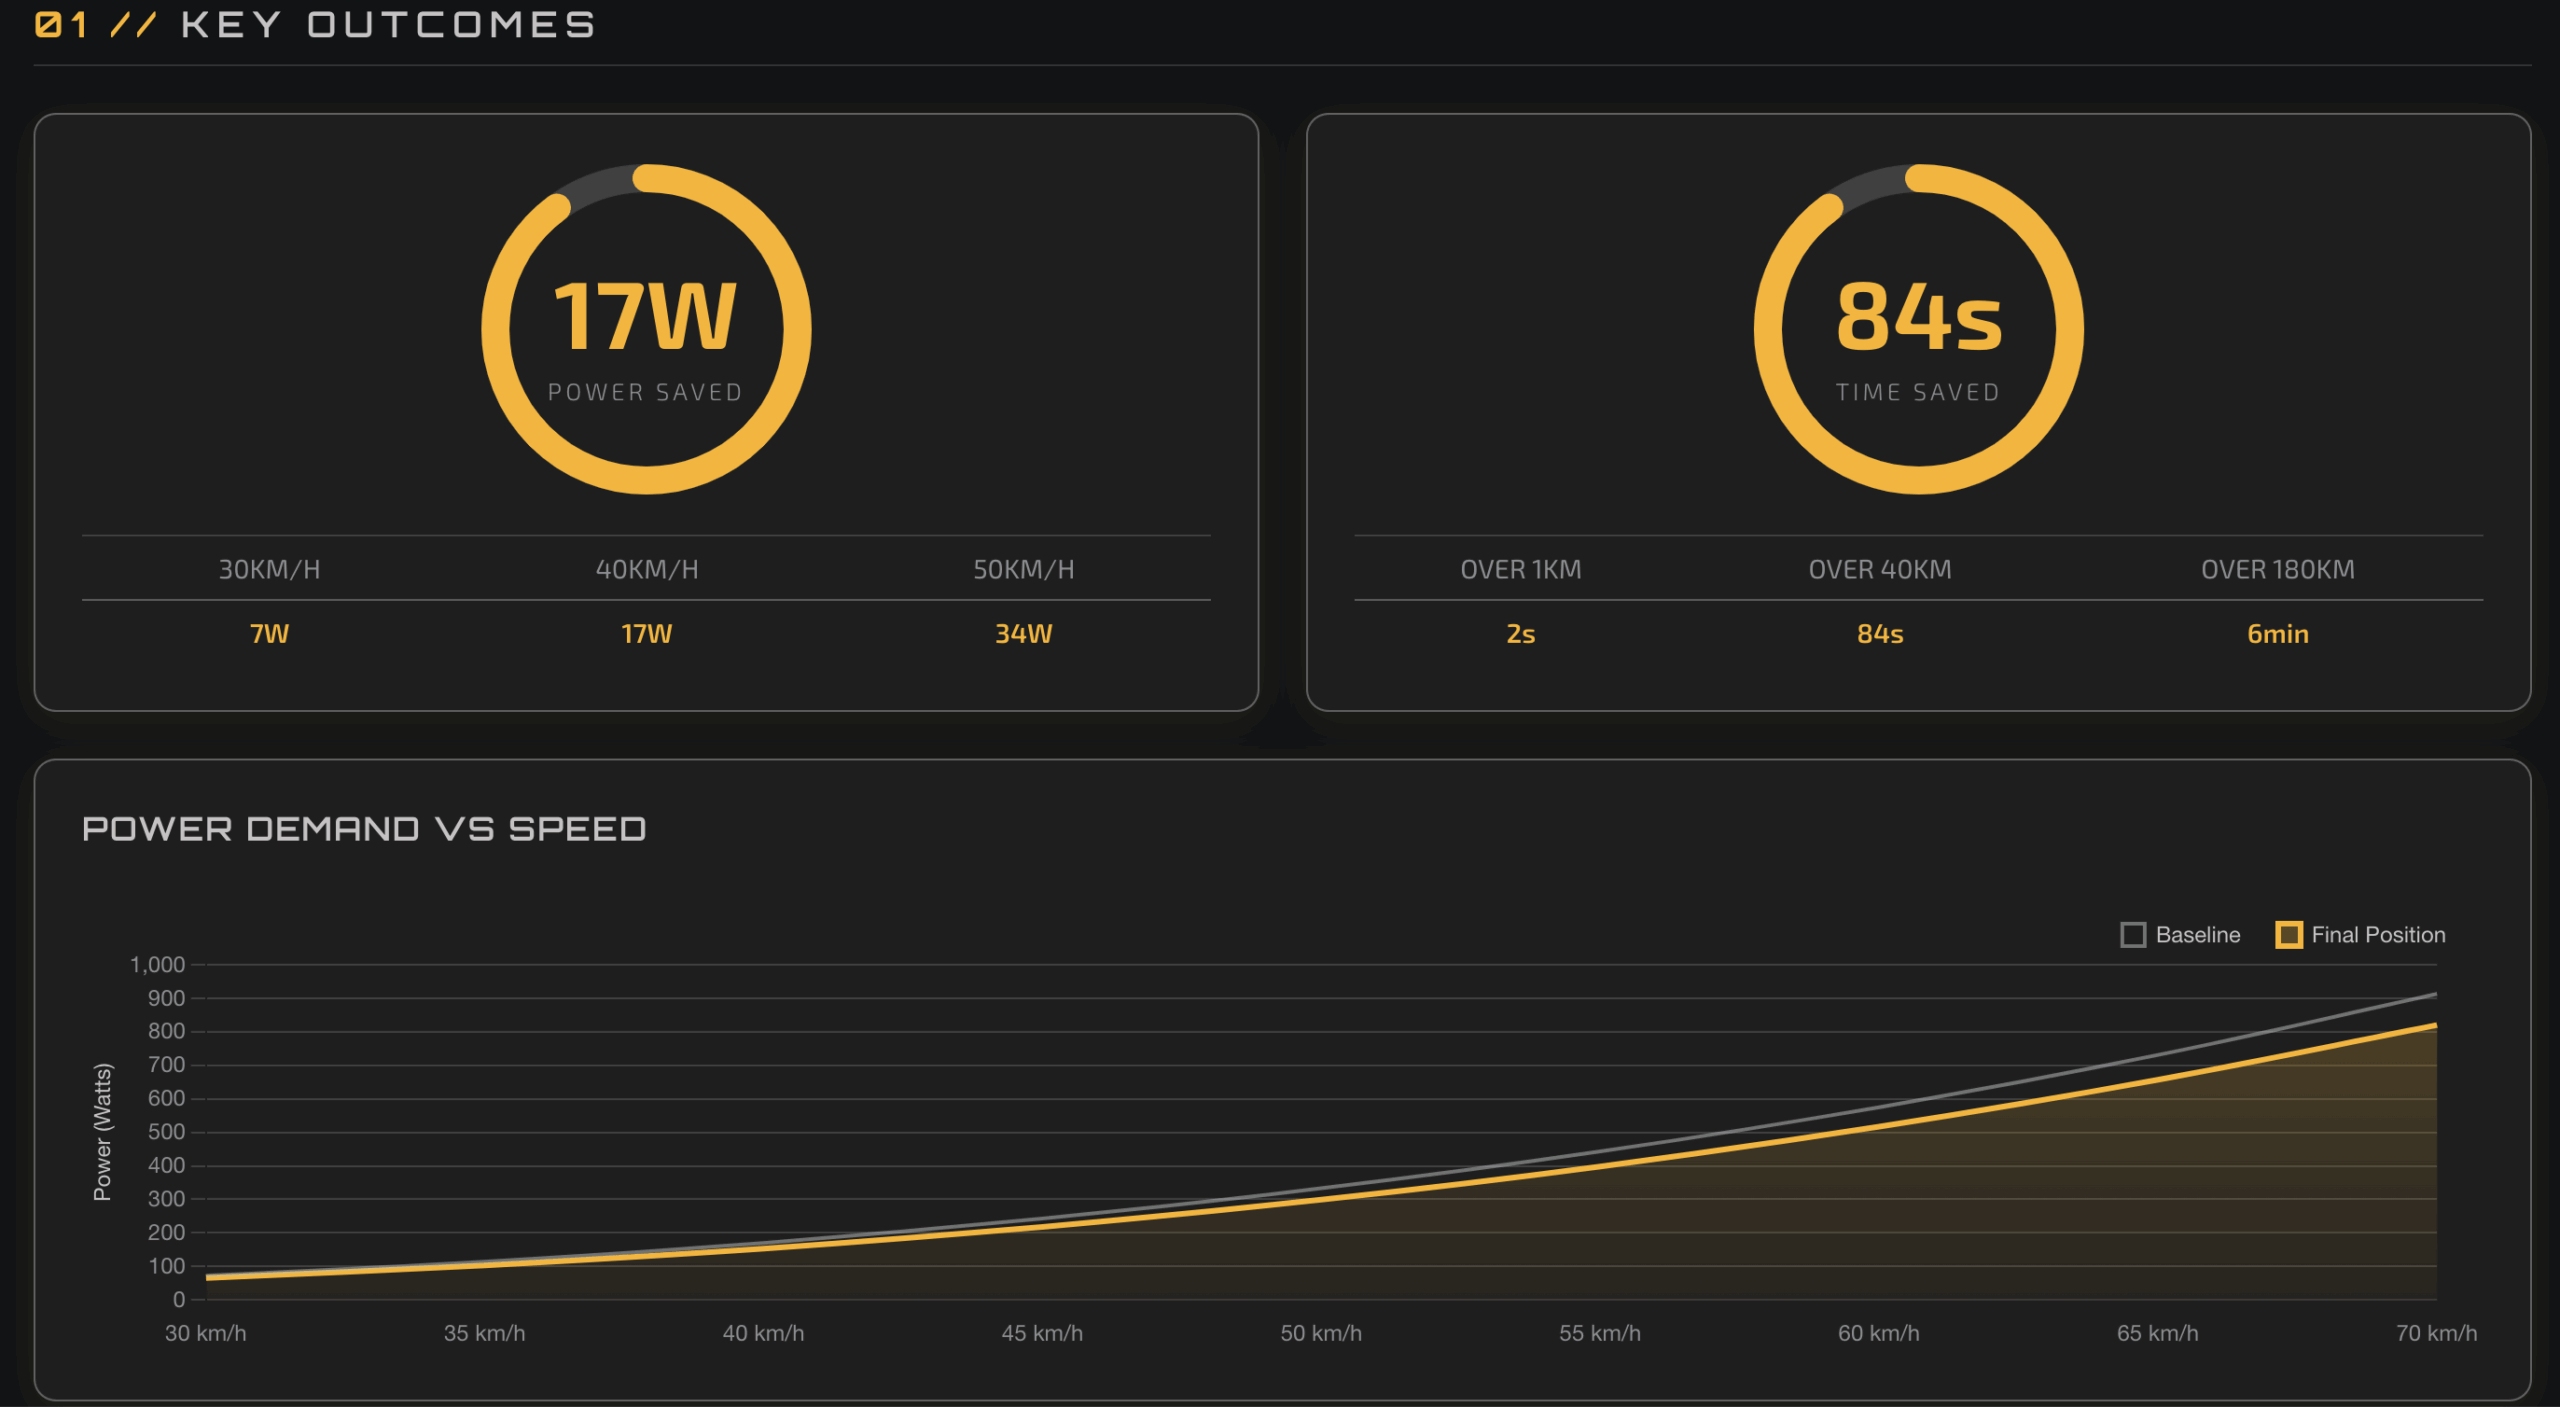Viewport: 2560px width, 1407px height.
Task: Click the Key Outcomes section heading
Action: point(388,25)
